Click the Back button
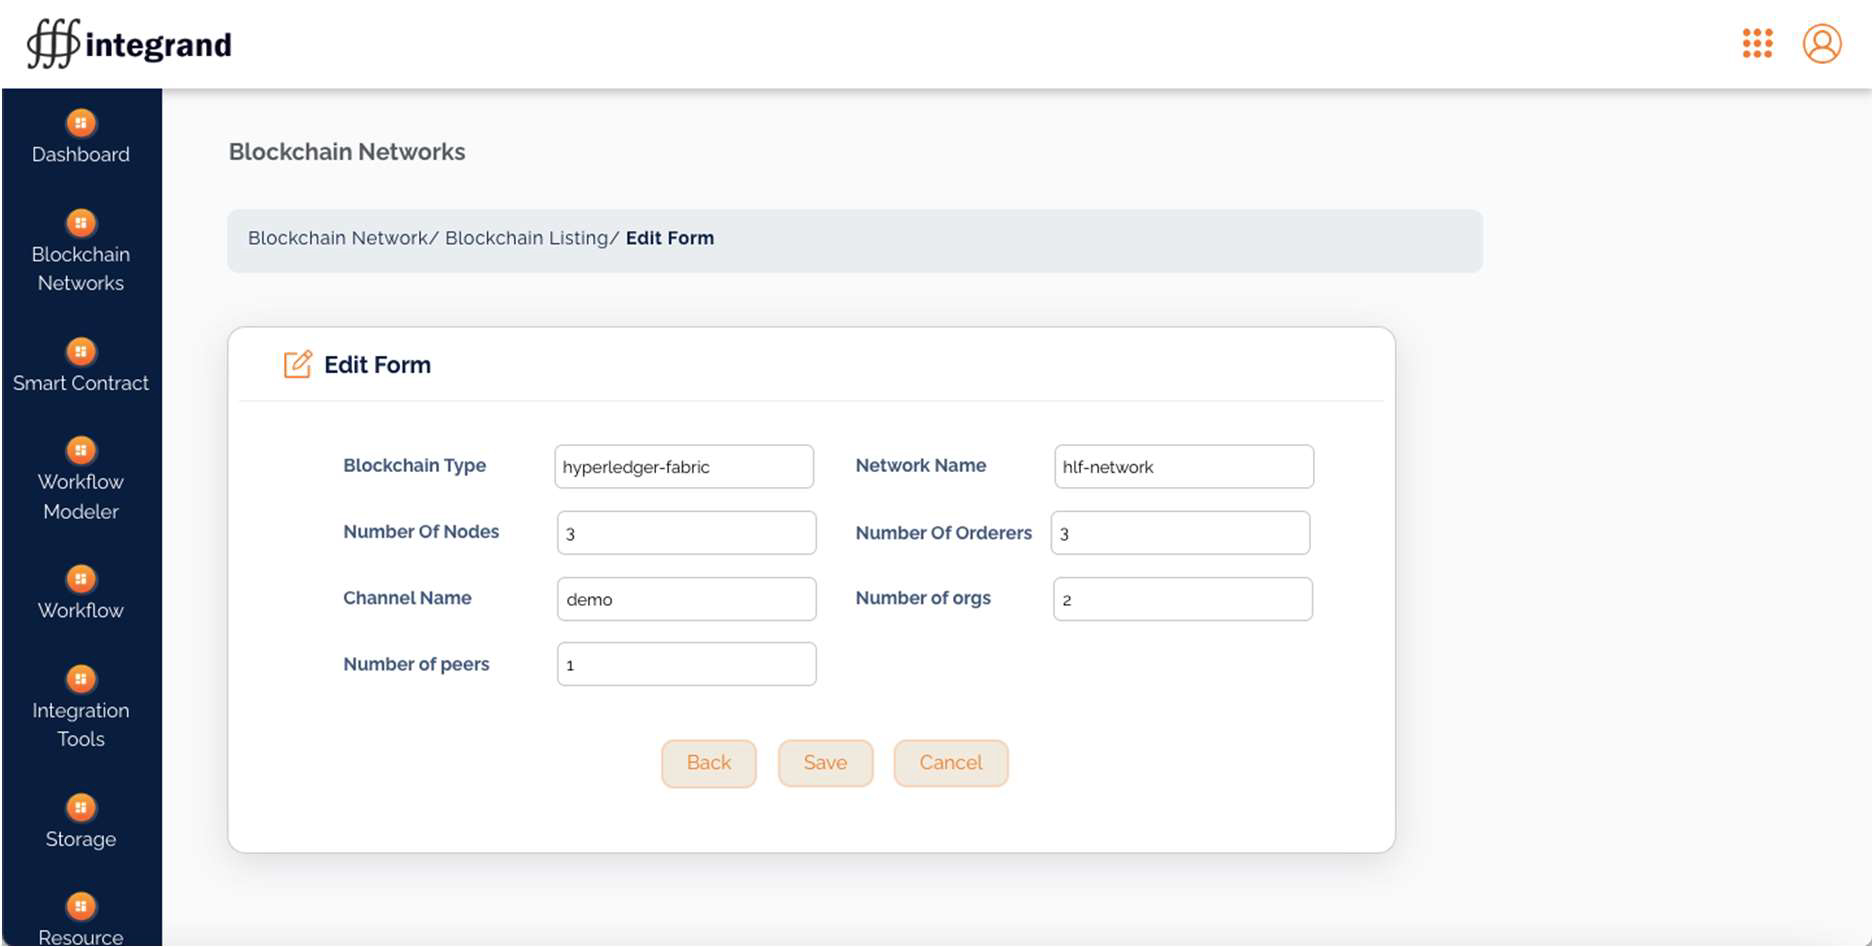 [708, 763]
